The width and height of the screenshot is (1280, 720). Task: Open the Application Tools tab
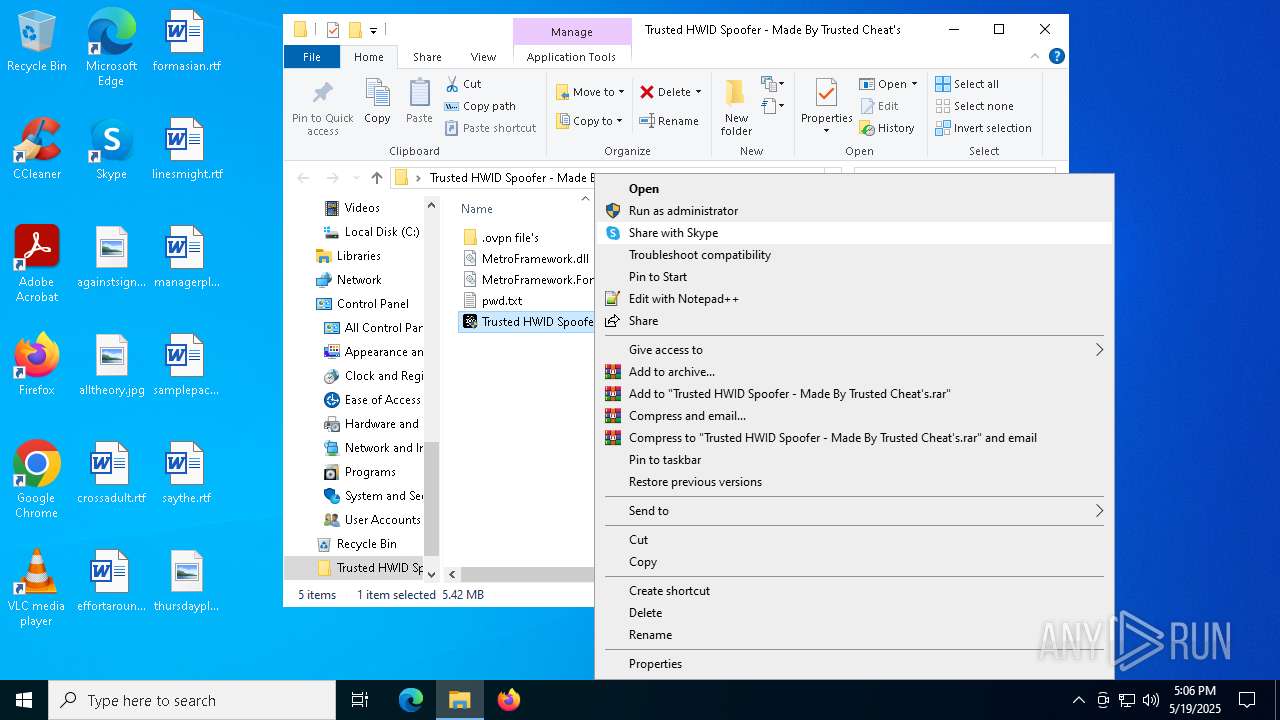tap(571, 57)
